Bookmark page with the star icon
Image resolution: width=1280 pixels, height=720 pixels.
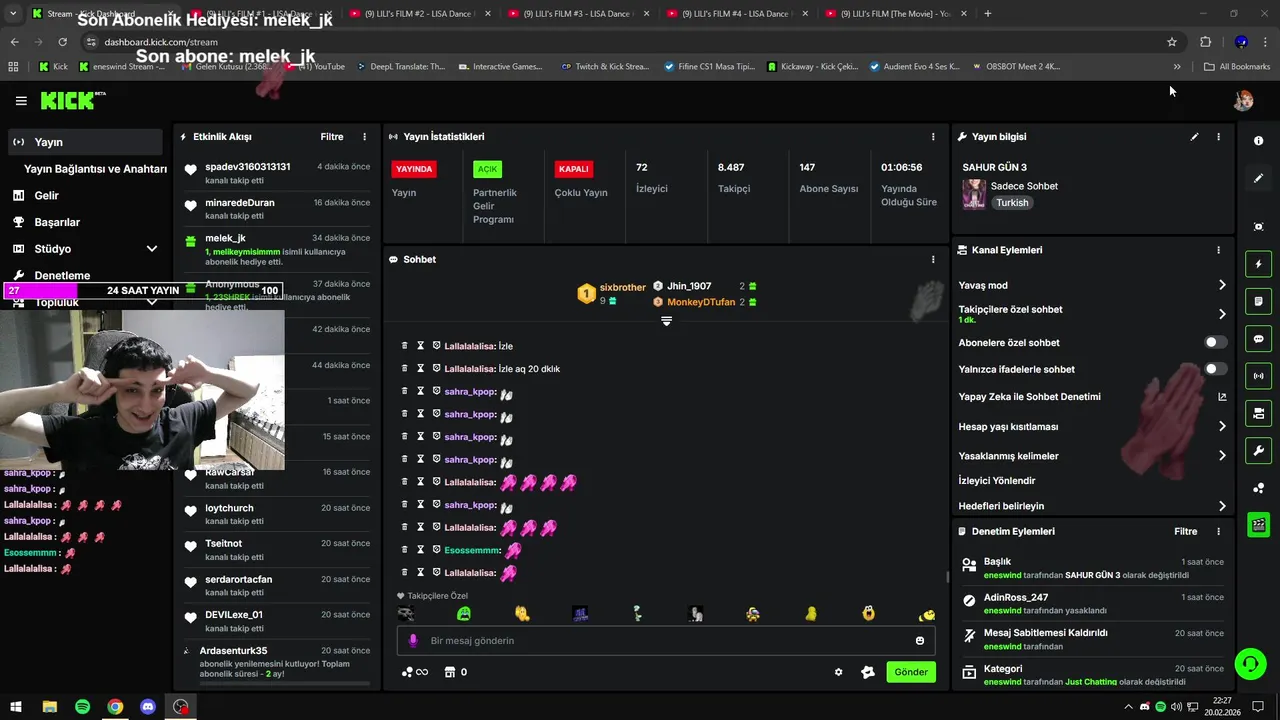pyautogui.click(x=1172, y=42)
